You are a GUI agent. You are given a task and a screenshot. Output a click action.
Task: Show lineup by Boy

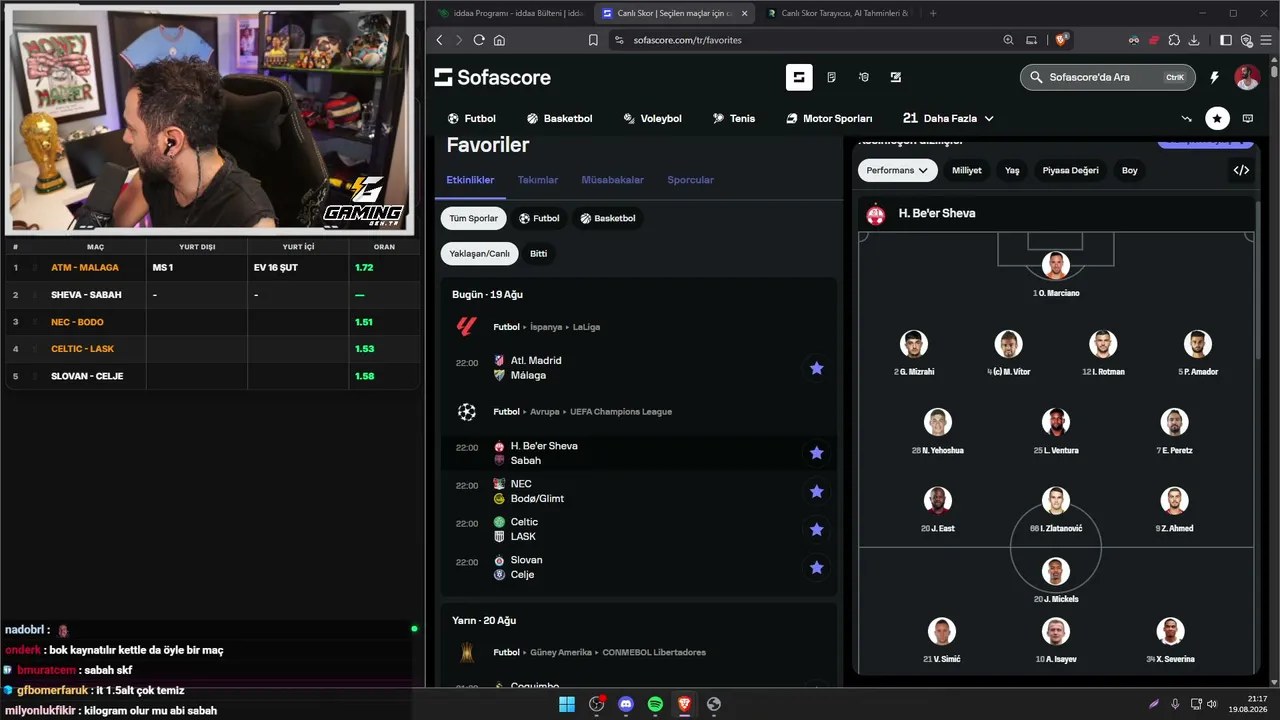pyautogui.click(x=1129, y=170)
